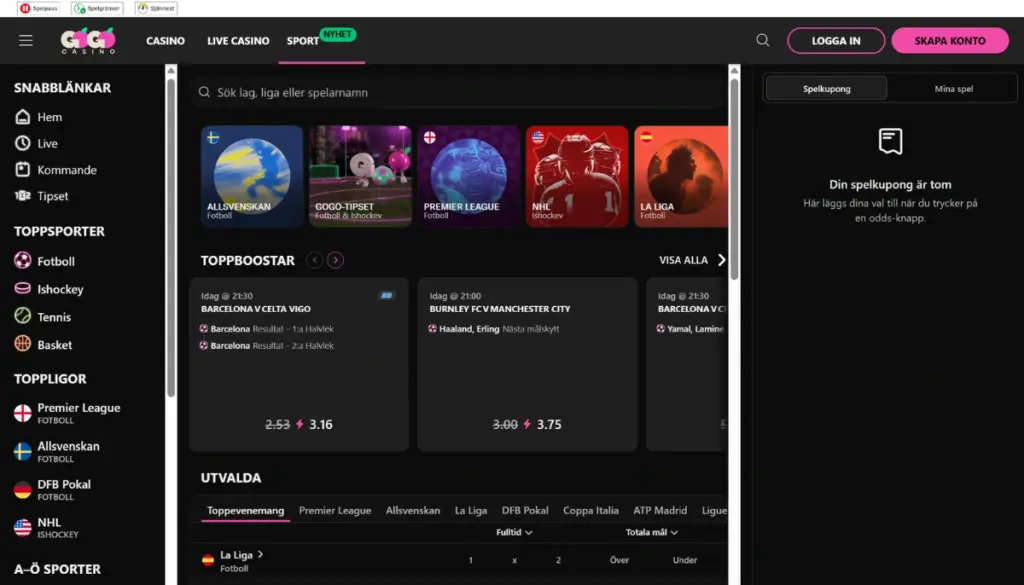Screen dimensions: 1024x585
Task: Select the Basket basketball icon
Action: 22,342
